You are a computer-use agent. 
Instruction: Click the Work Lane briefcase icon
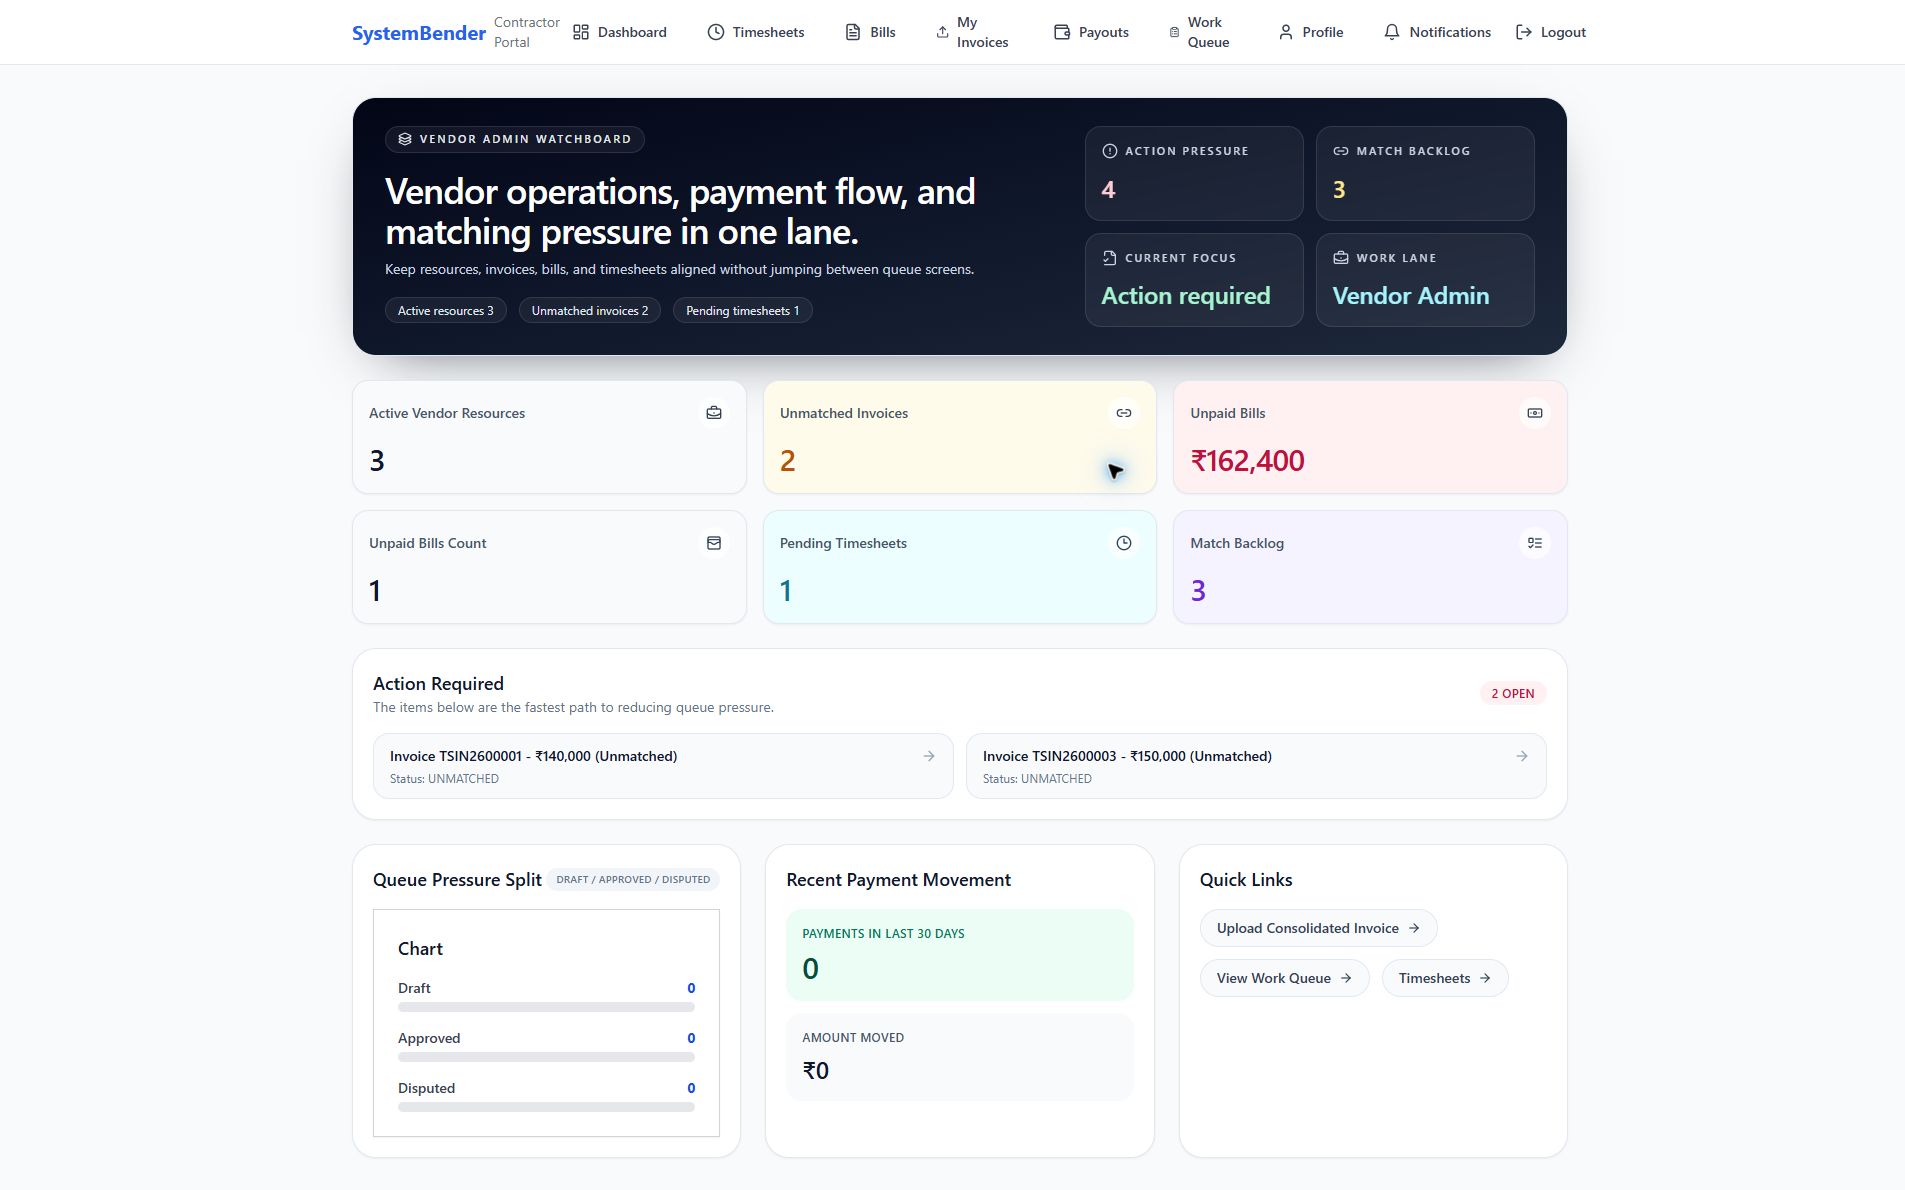coord(1341,258)
